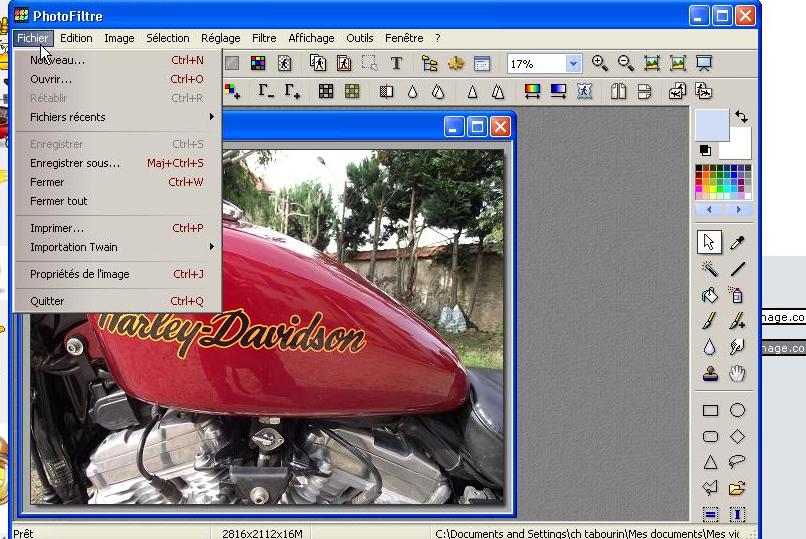This screenshot has width=806, height=539.
Task: Show the next palette colors arrow
Action: (x=738, y=210)
